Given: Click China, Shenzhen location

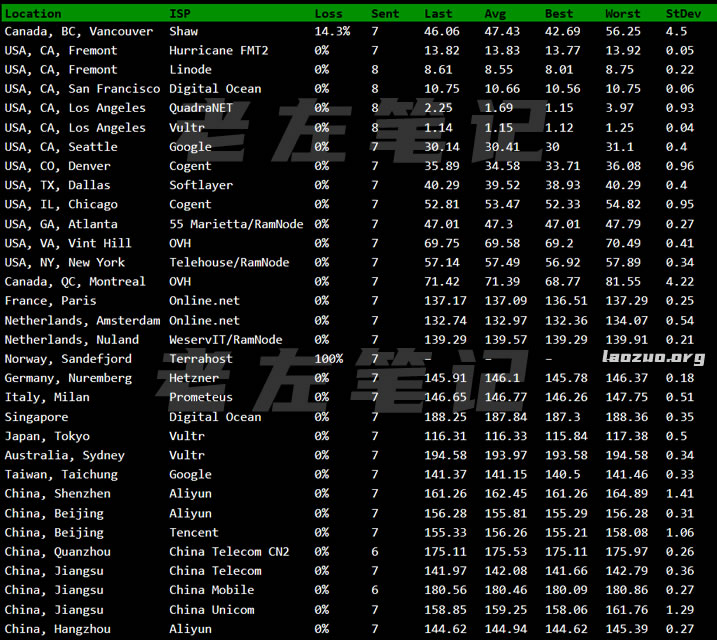Looking at the screenshot, I should [57, 494].
